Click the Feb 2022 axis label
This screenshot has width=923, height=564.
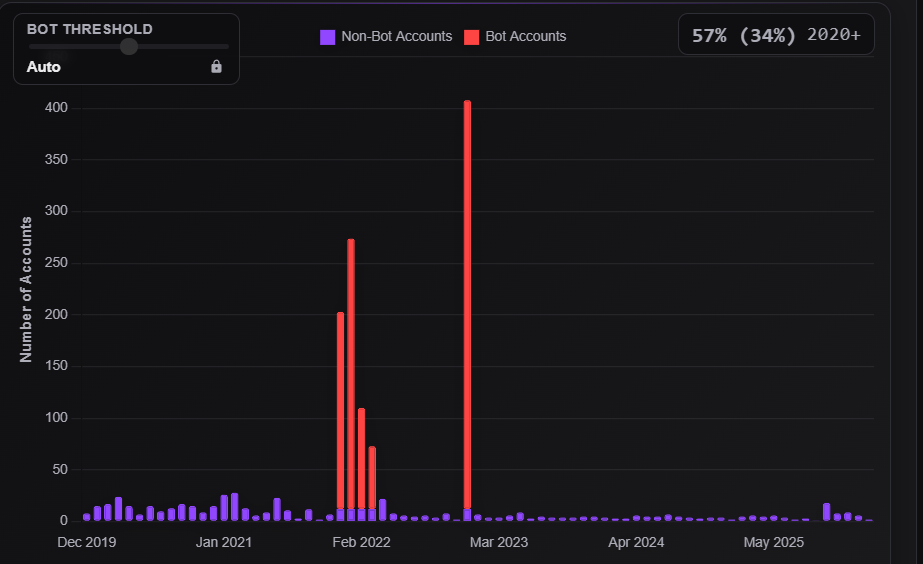(361, 542)
